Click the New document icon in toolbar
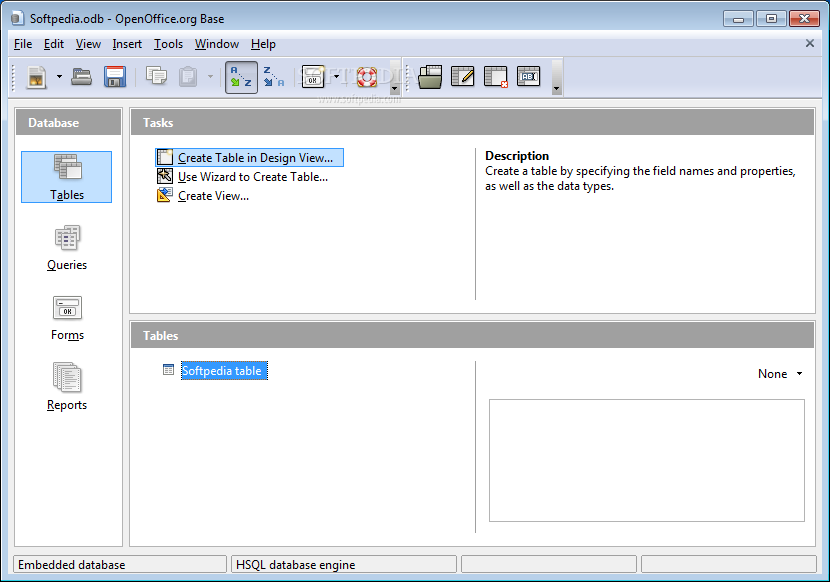 coord(37,77)
